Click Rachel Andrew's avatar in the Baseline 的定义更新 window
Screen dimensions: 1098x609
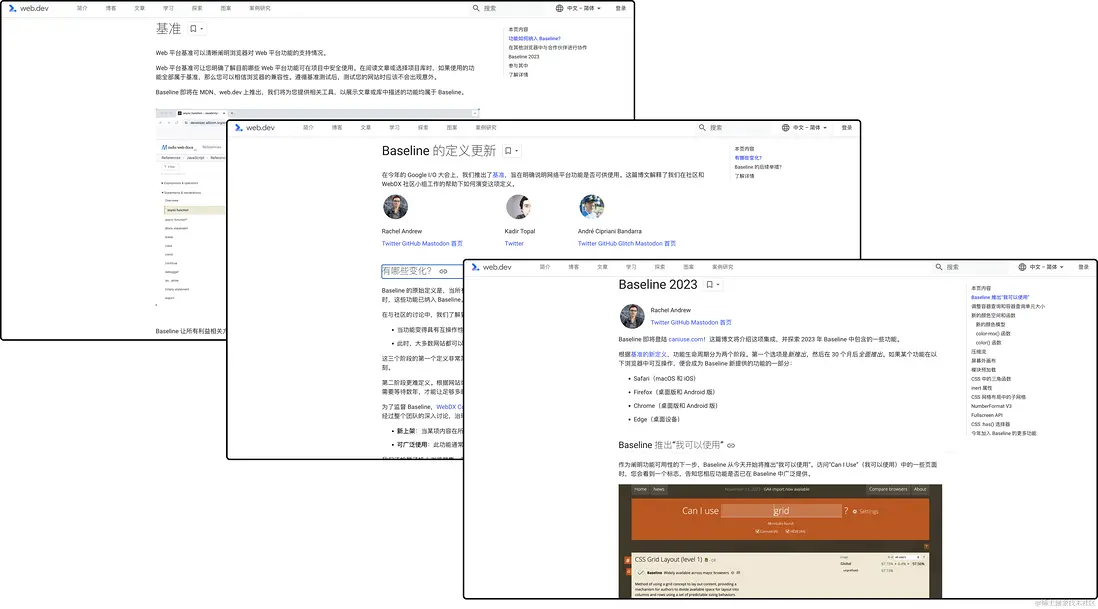pyautogui.click(x=396, y=206)
